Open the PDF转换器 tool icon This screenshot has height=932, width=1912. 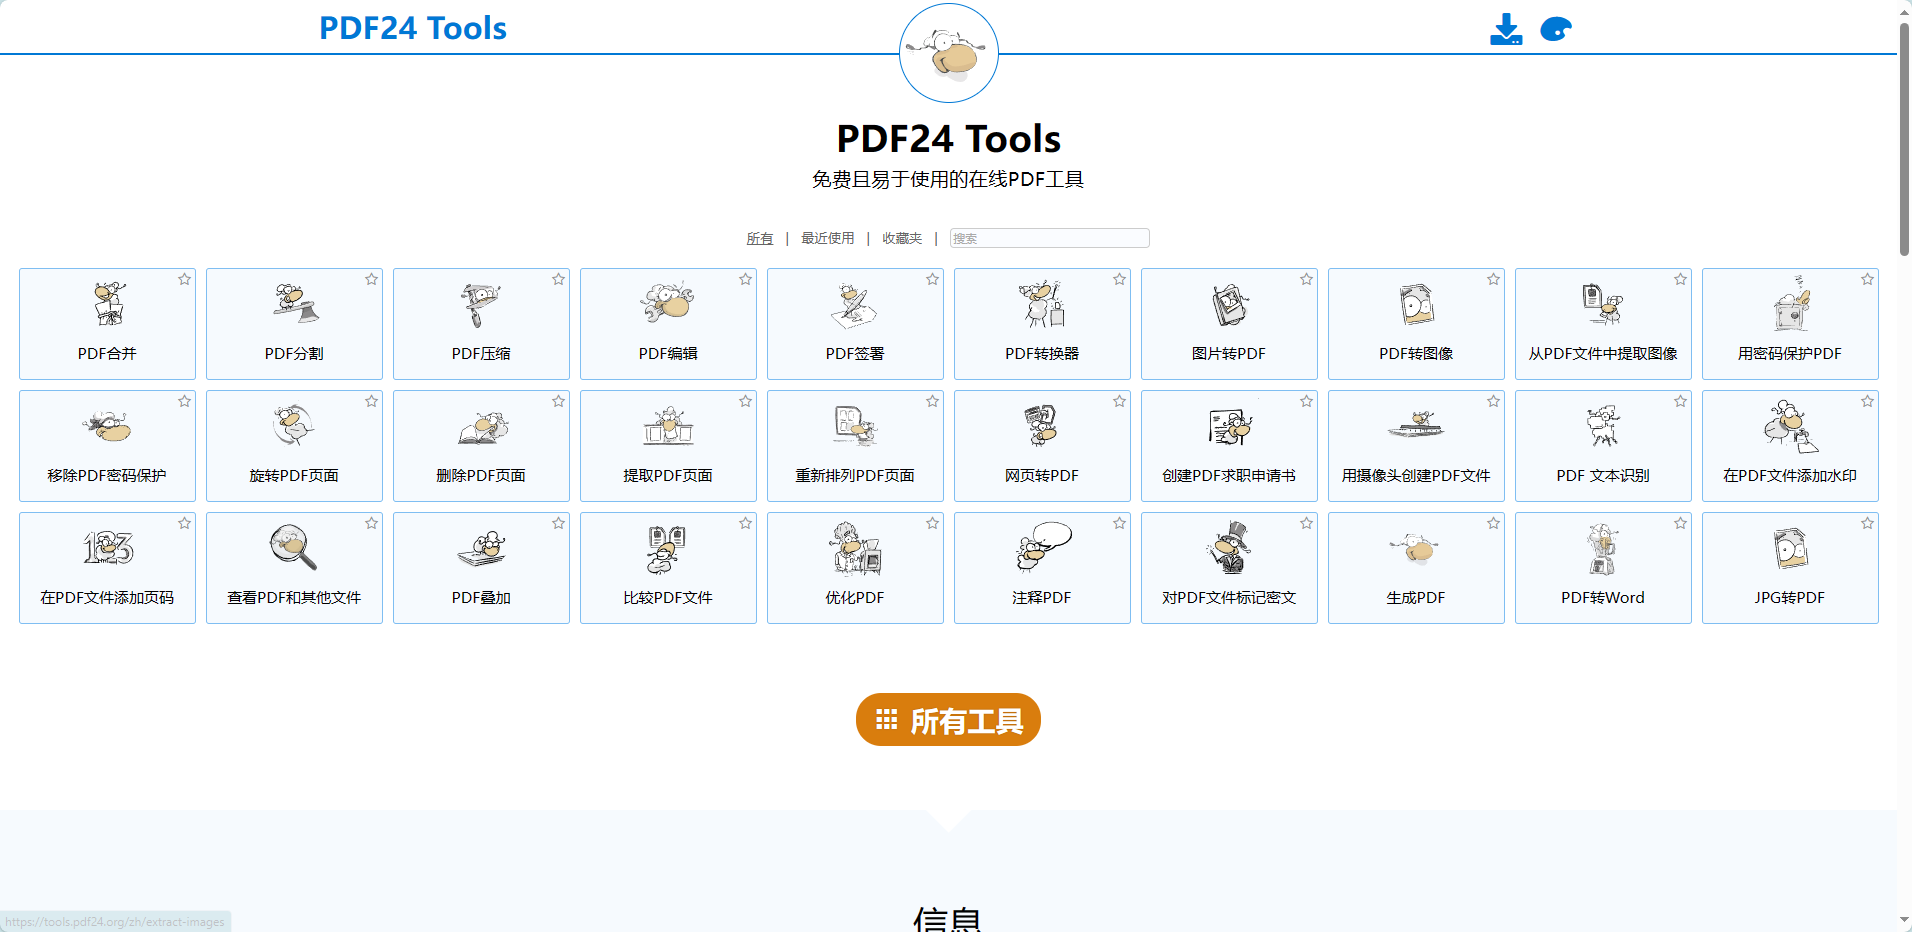1042,304
